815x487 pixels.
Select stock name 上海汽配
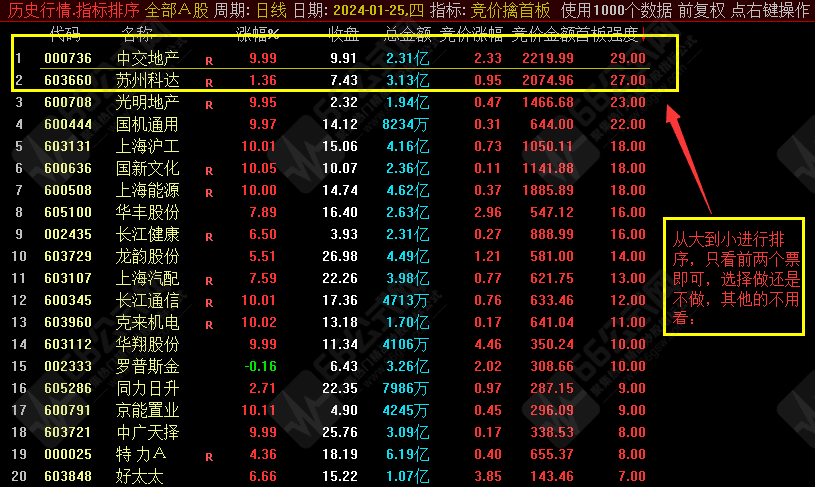click(148, 278)
